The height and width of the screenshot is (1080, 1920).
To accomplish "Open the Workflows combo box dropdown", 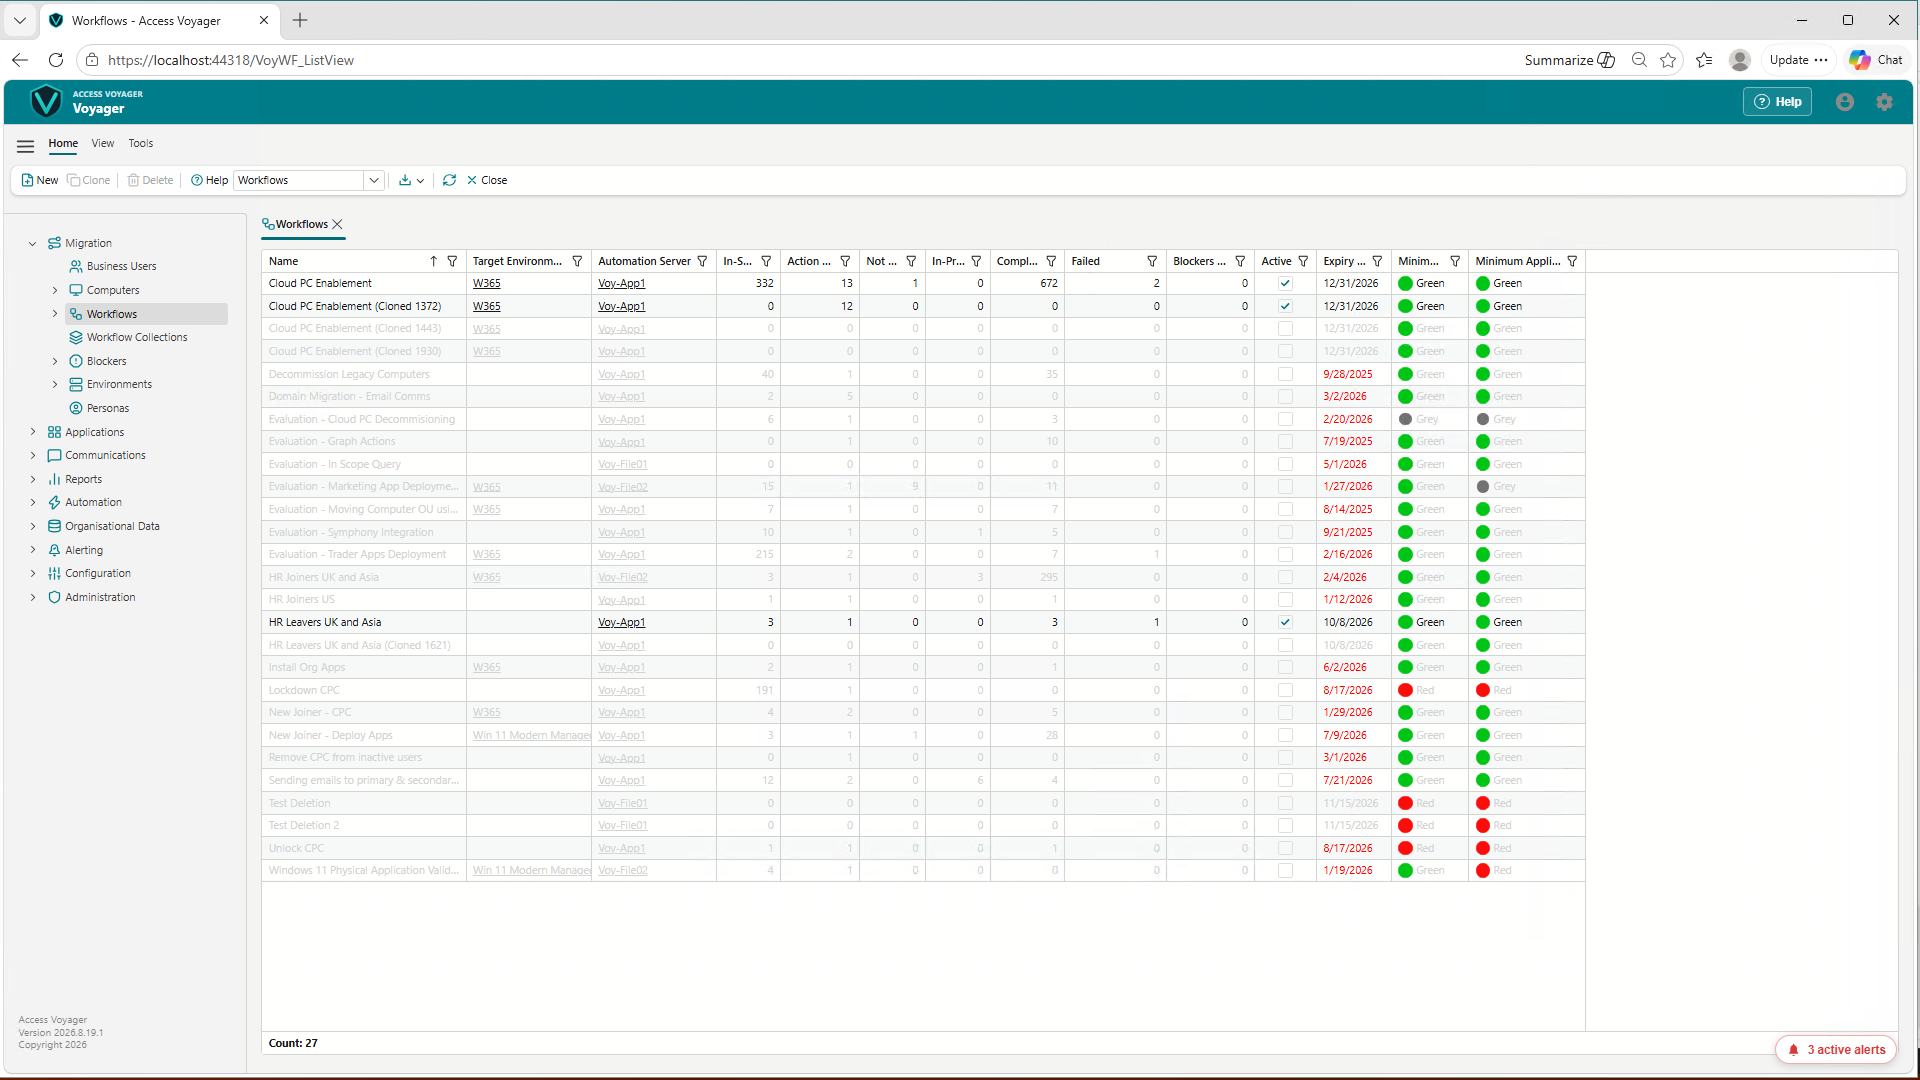I will tap(374, 181).
